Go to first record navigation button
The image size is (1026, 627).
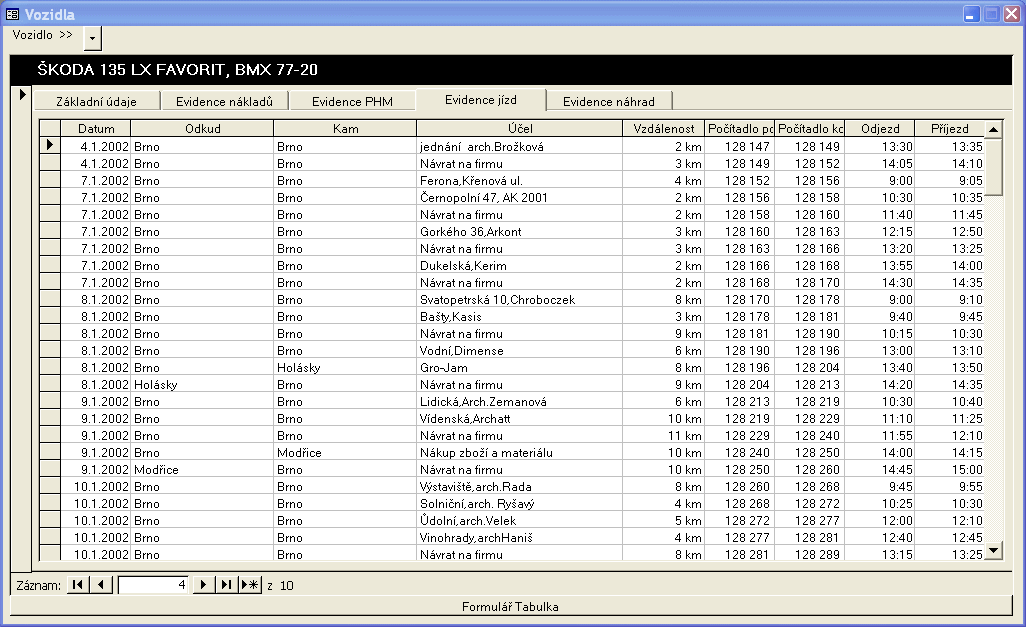tap(77, 585)
